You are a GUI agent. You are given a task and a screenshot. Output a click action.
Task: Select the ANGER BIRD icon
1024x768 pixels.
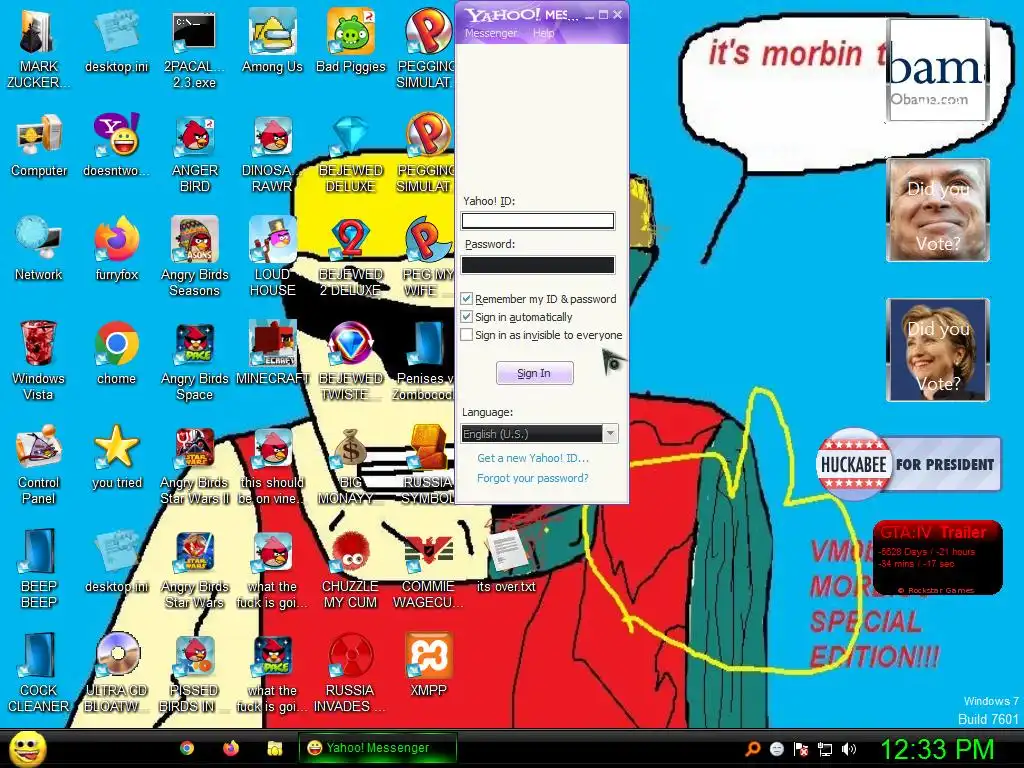point(195,153)
